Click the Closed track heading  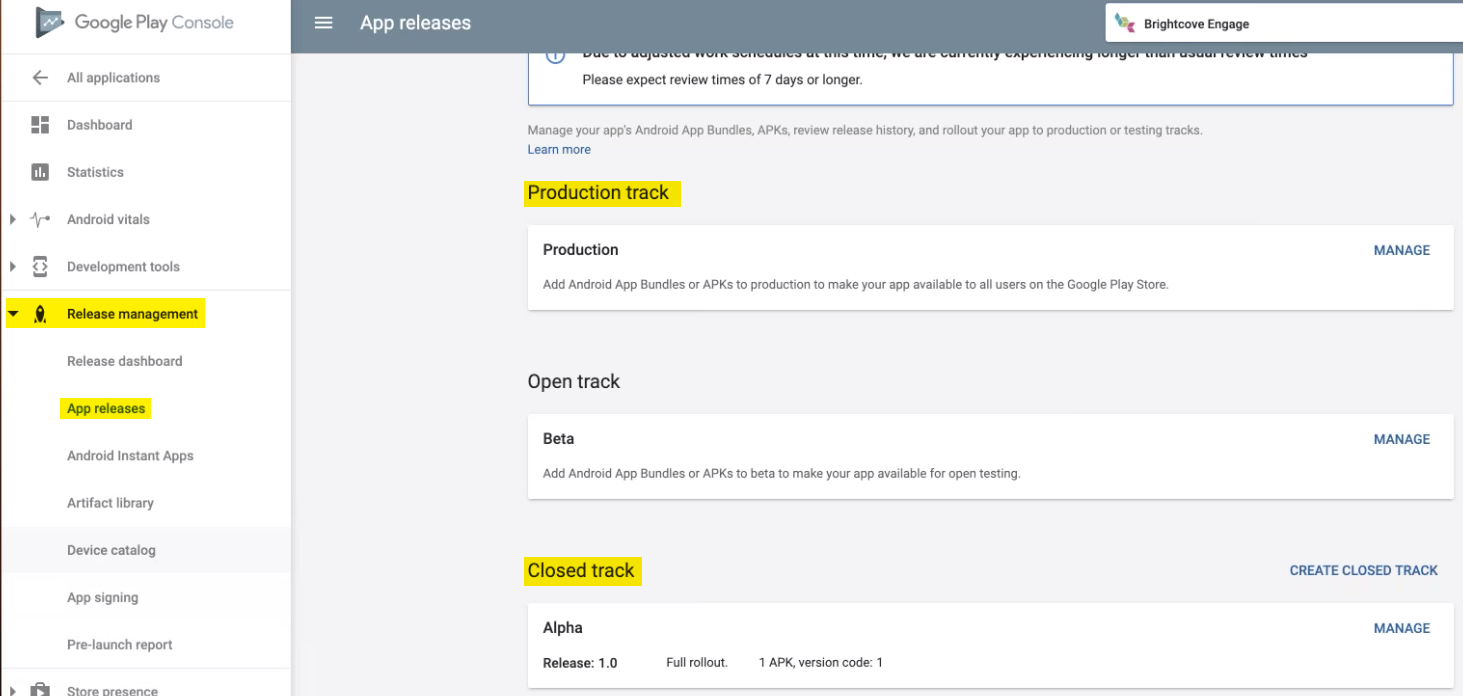pyautogui.click(x=581, y=570)
